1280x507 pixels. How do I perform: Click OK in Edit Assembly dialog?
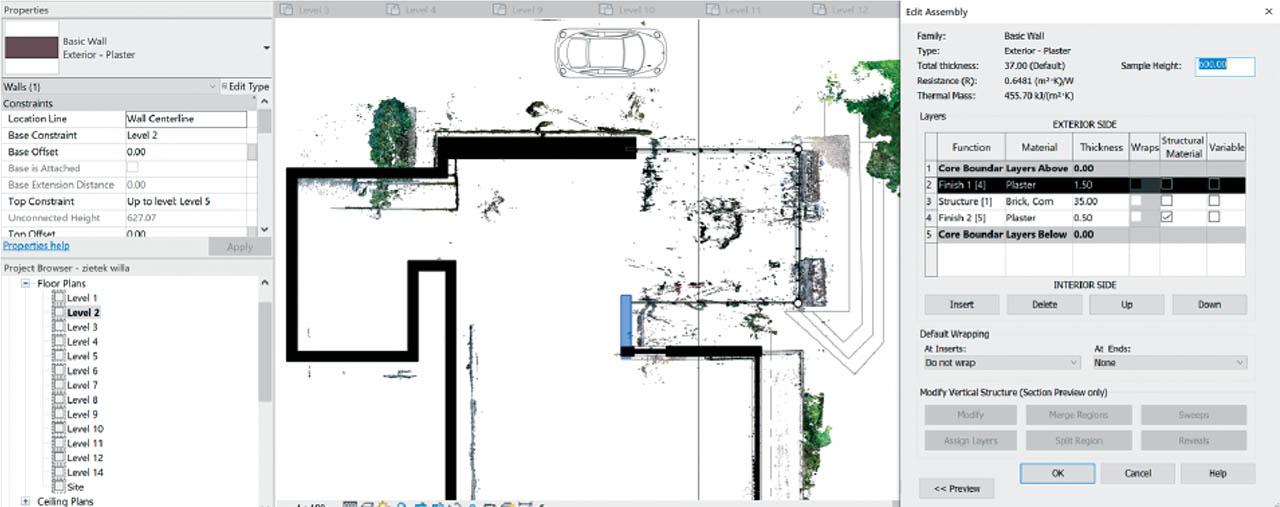1057,473
